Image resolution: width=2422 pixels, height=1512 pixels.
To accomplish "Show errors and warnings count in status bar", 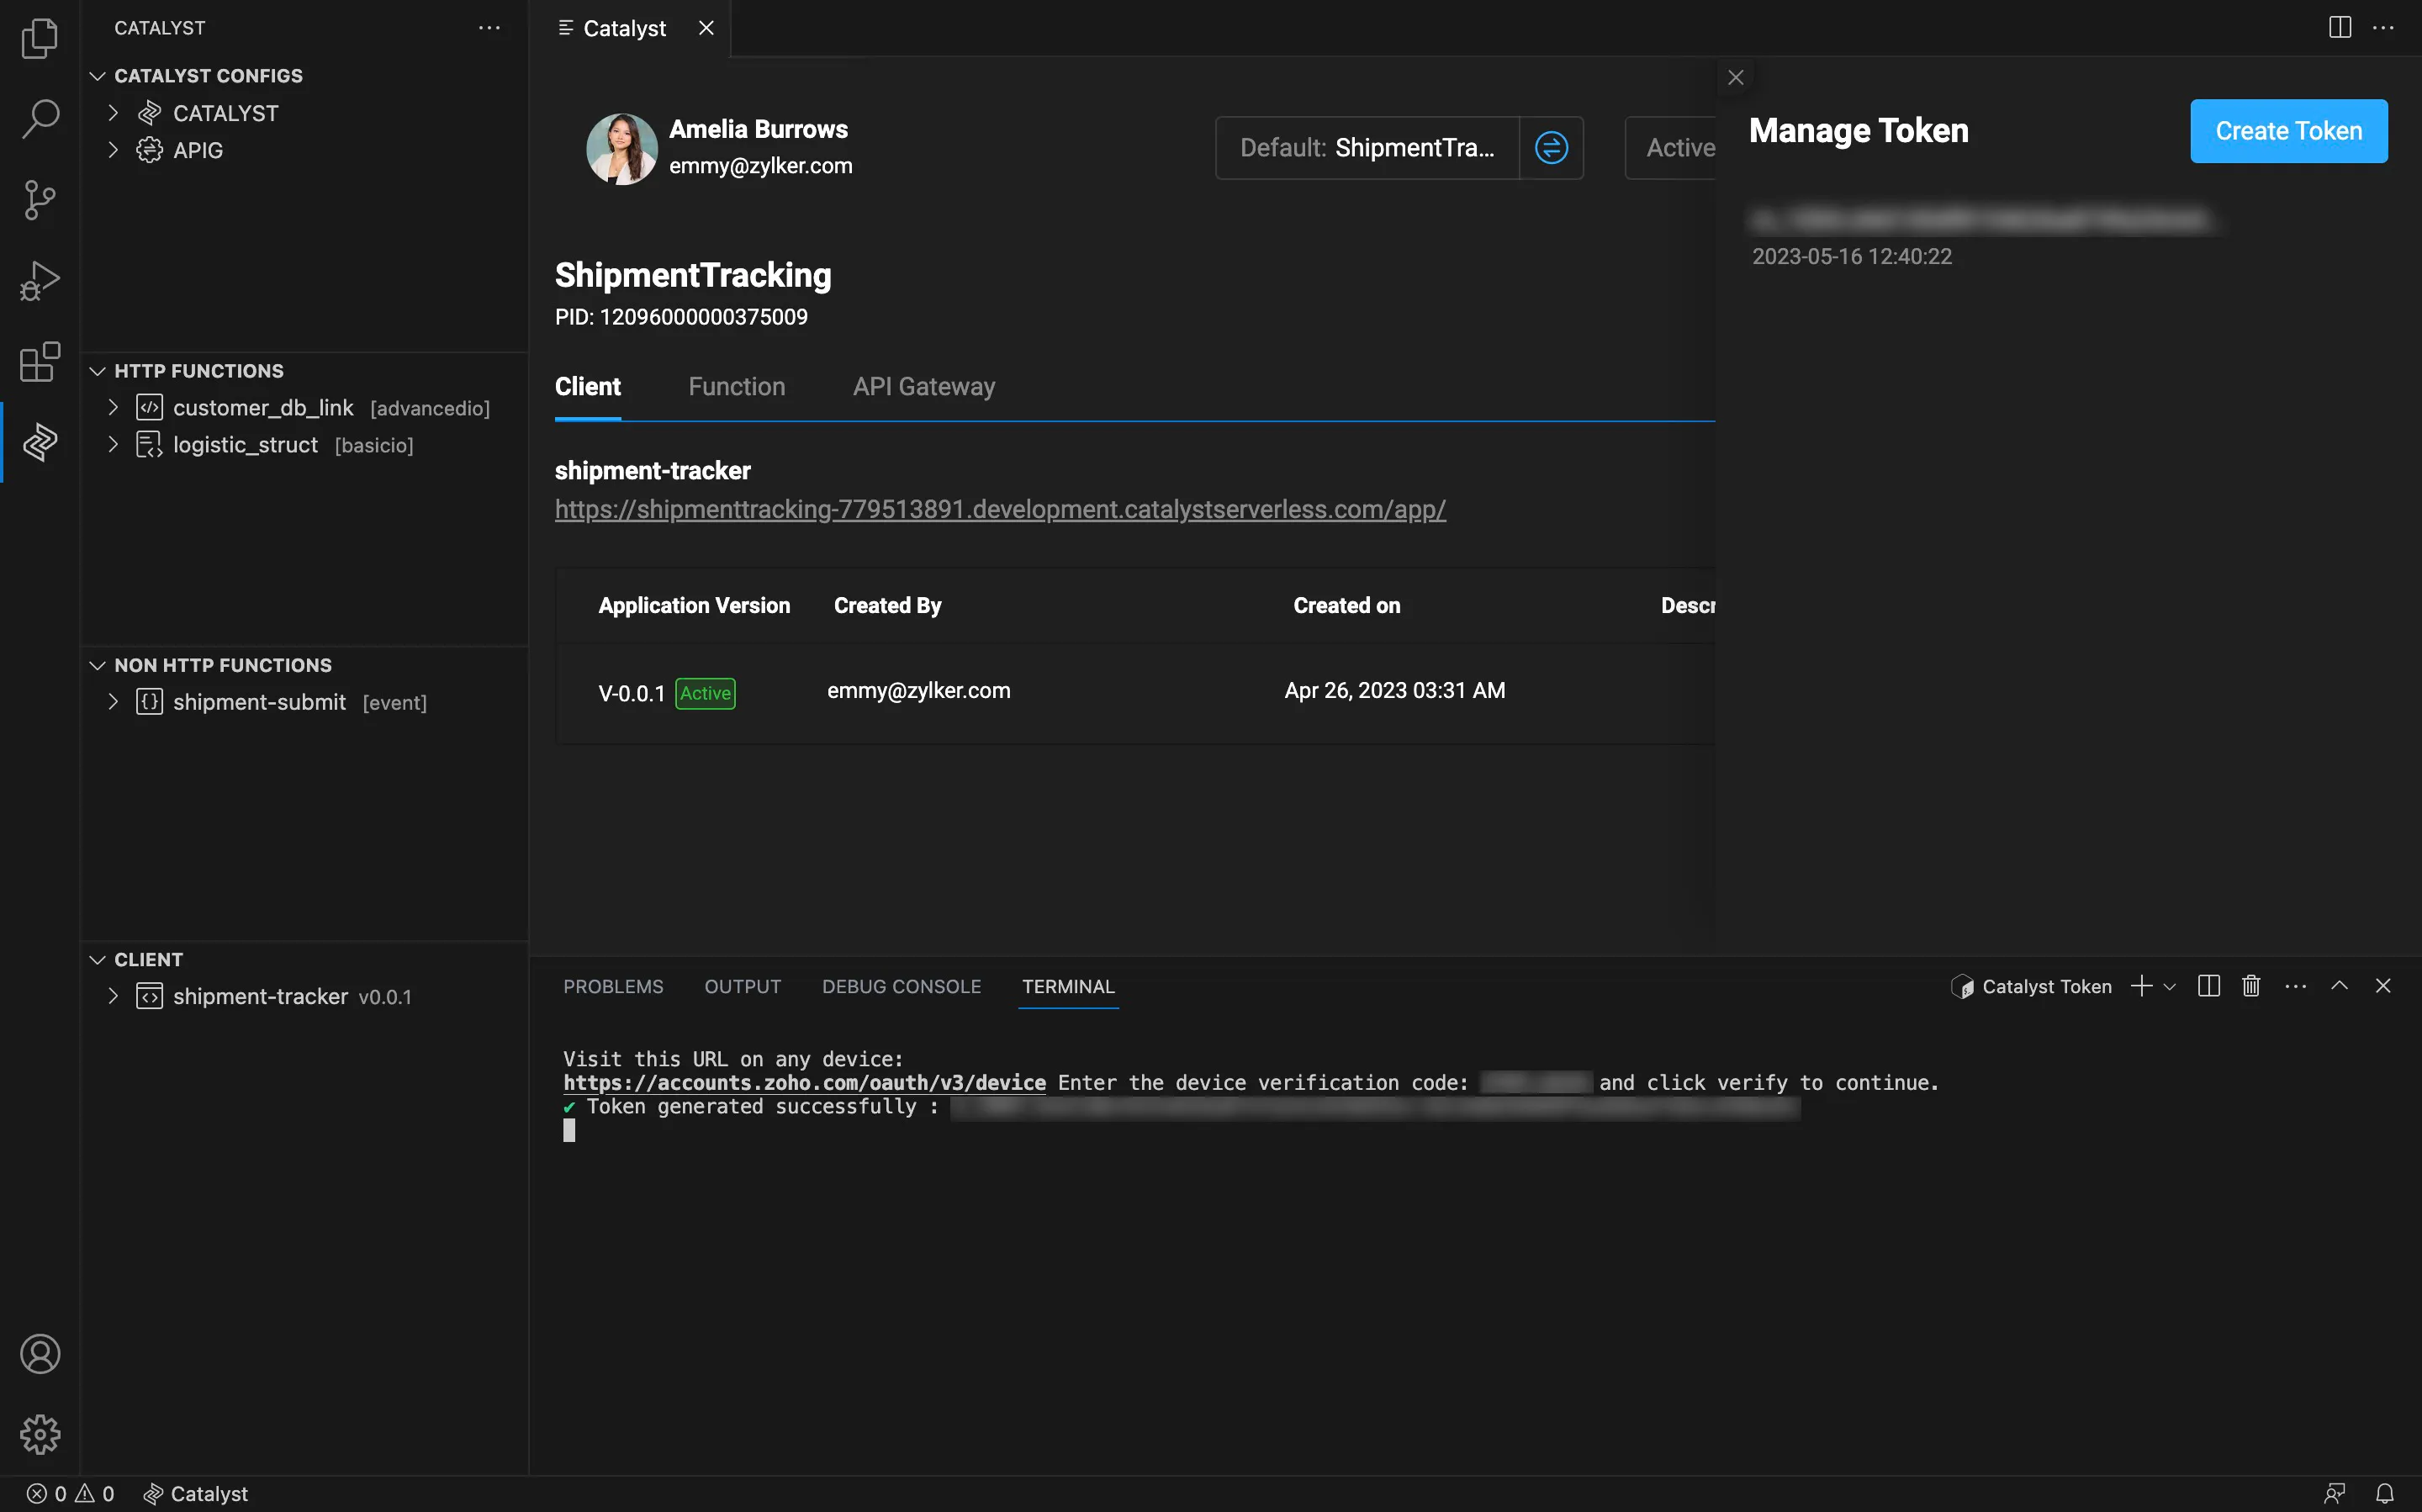I will click(x=70, y=1493).
